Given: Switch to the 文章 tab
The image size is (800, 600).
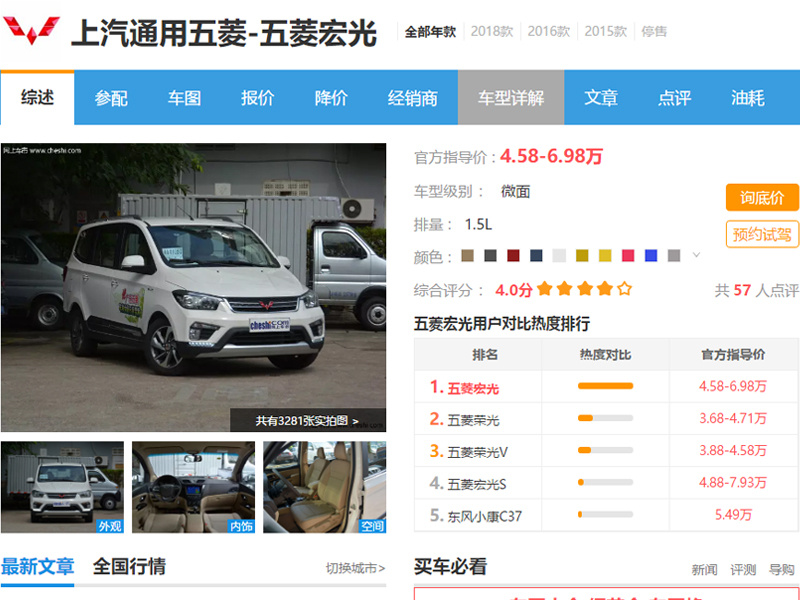Looking at the screenshot, I should click(601, 97).
